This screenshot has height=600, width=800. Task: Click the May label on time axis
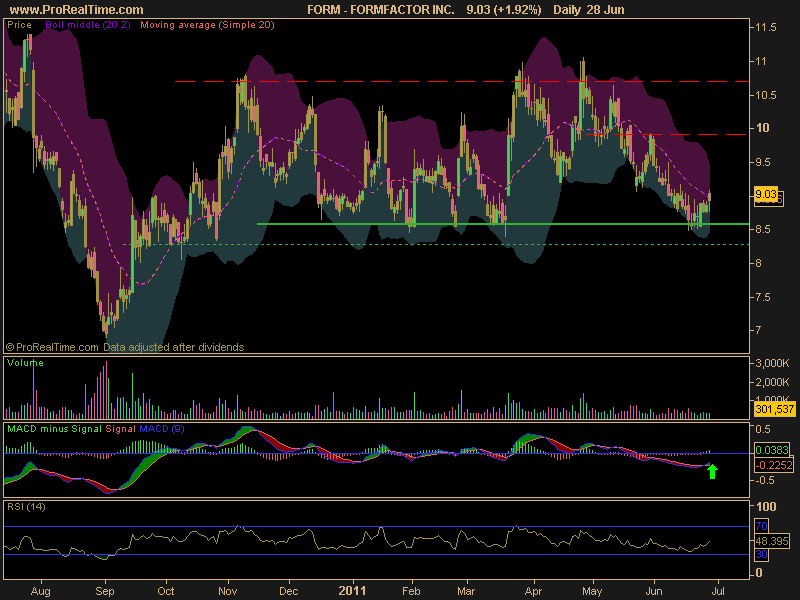click(x=592, y=591)
